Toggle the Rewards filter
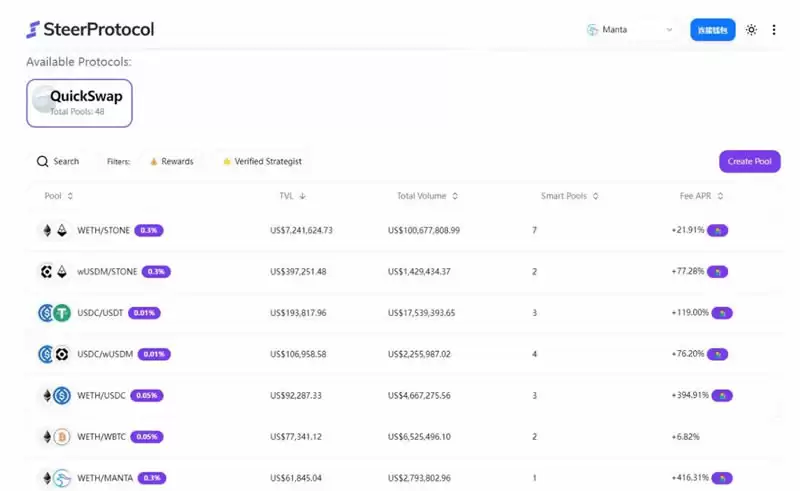The width and height of the screenshot is (800, 491). (171, 161)
